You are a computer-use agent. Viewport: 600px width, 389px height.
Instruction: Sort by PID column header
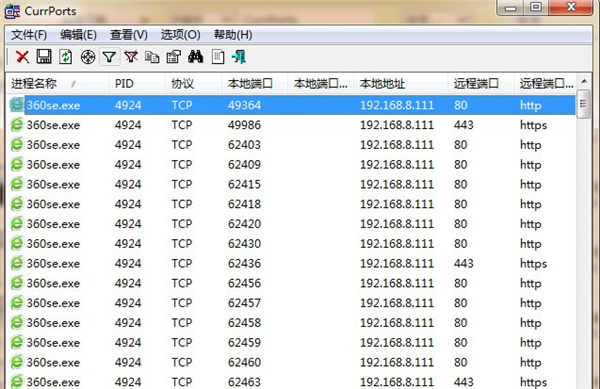point(137,83)
